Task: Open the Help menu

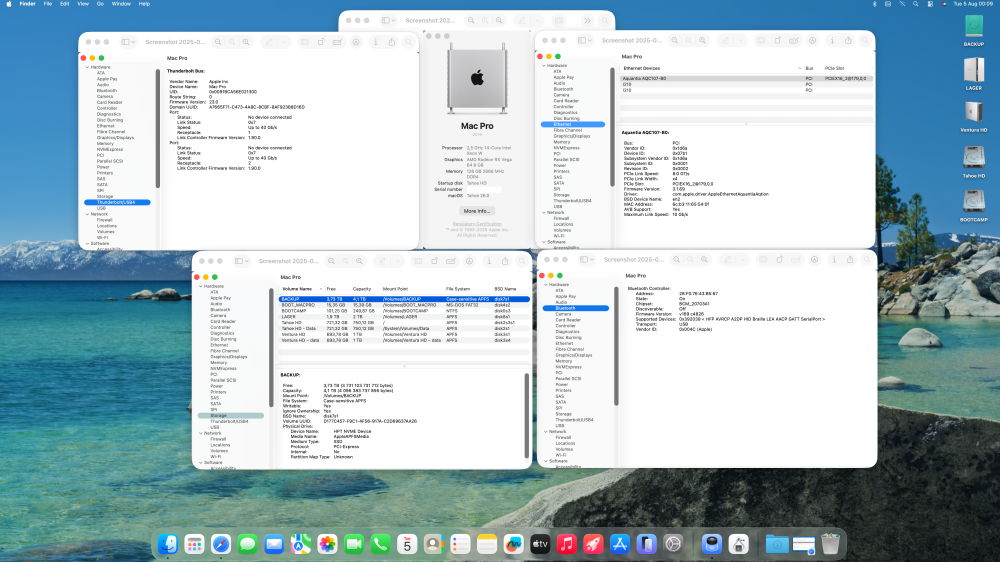Action: (x=144, y=4)
